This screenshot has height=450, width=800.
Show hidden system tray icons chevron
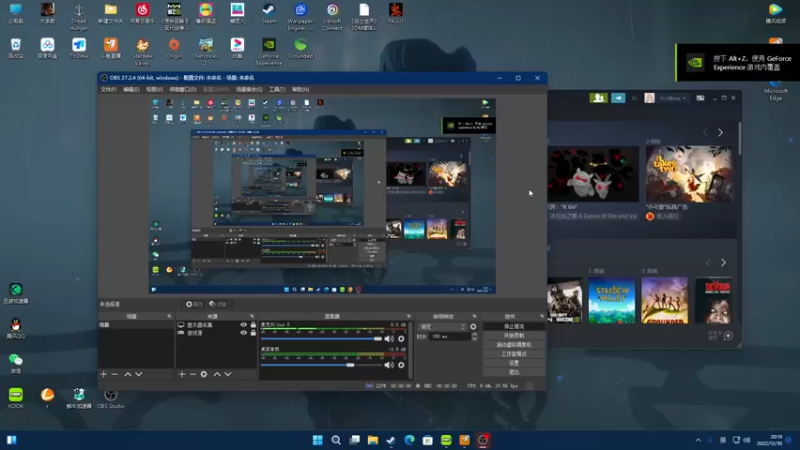pos(698,440)
